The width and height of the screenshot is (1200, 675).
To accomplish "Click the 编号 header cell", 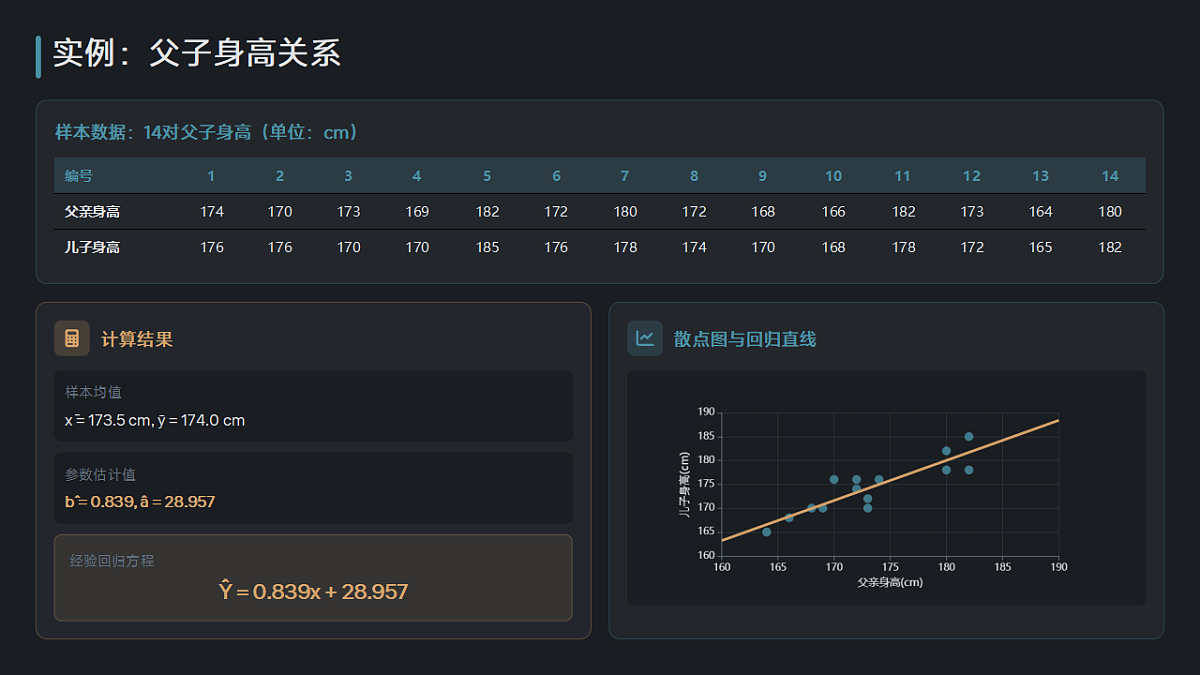I will pyautogui.click(x=79, y=176).
